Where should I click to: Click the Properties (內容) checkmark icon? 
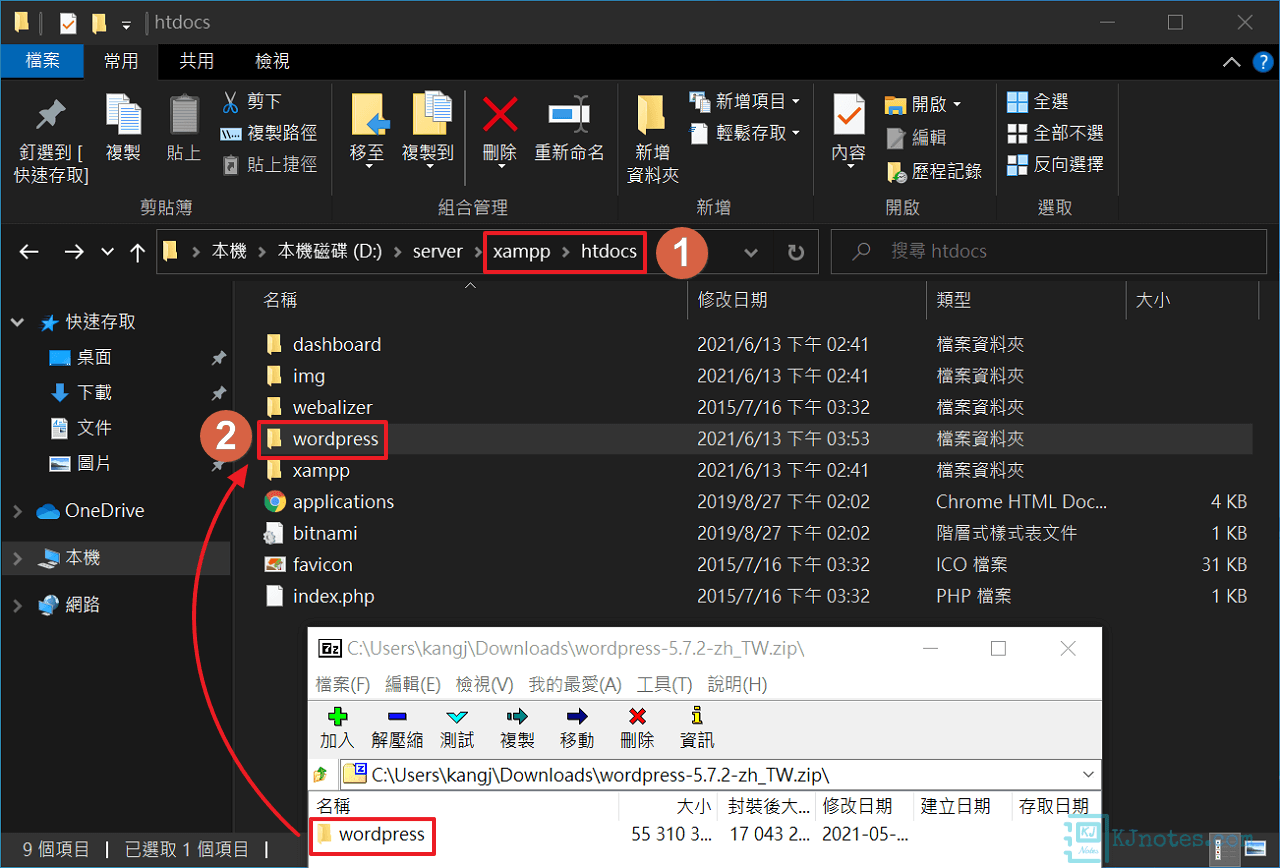[849, 116]
